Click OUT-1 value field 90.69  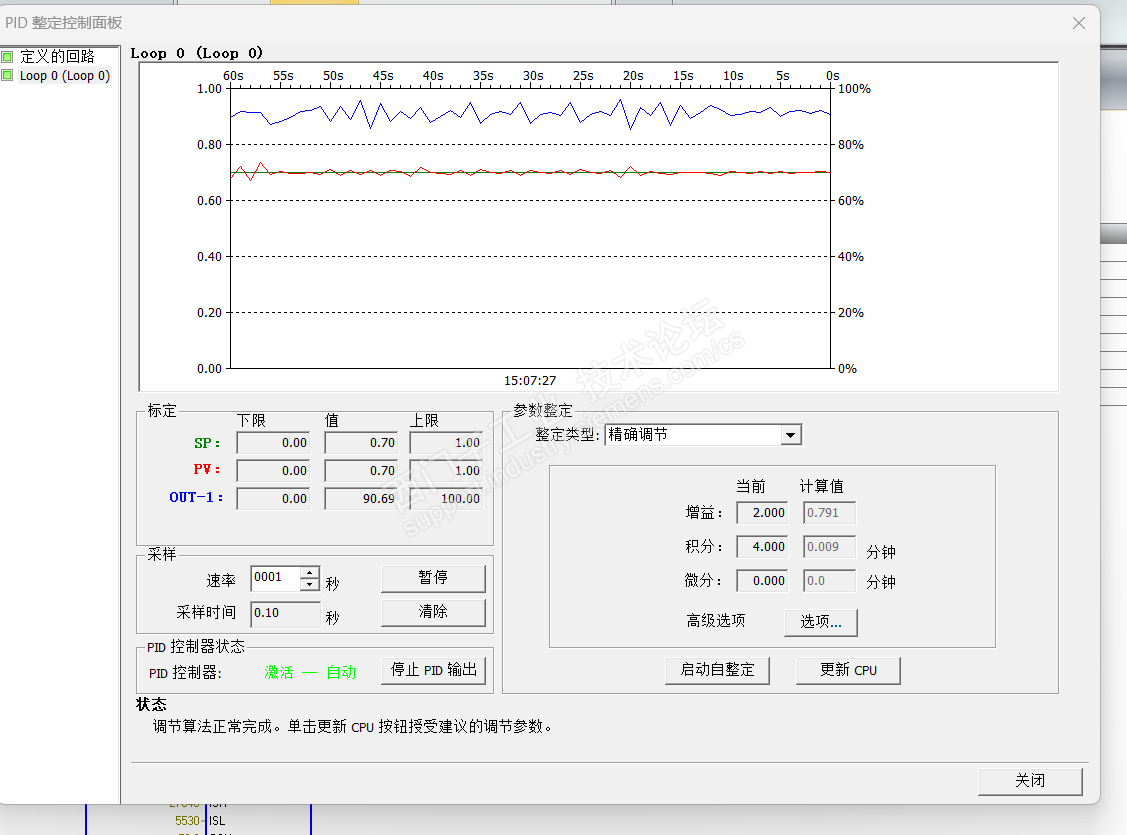tap(361, 499)
